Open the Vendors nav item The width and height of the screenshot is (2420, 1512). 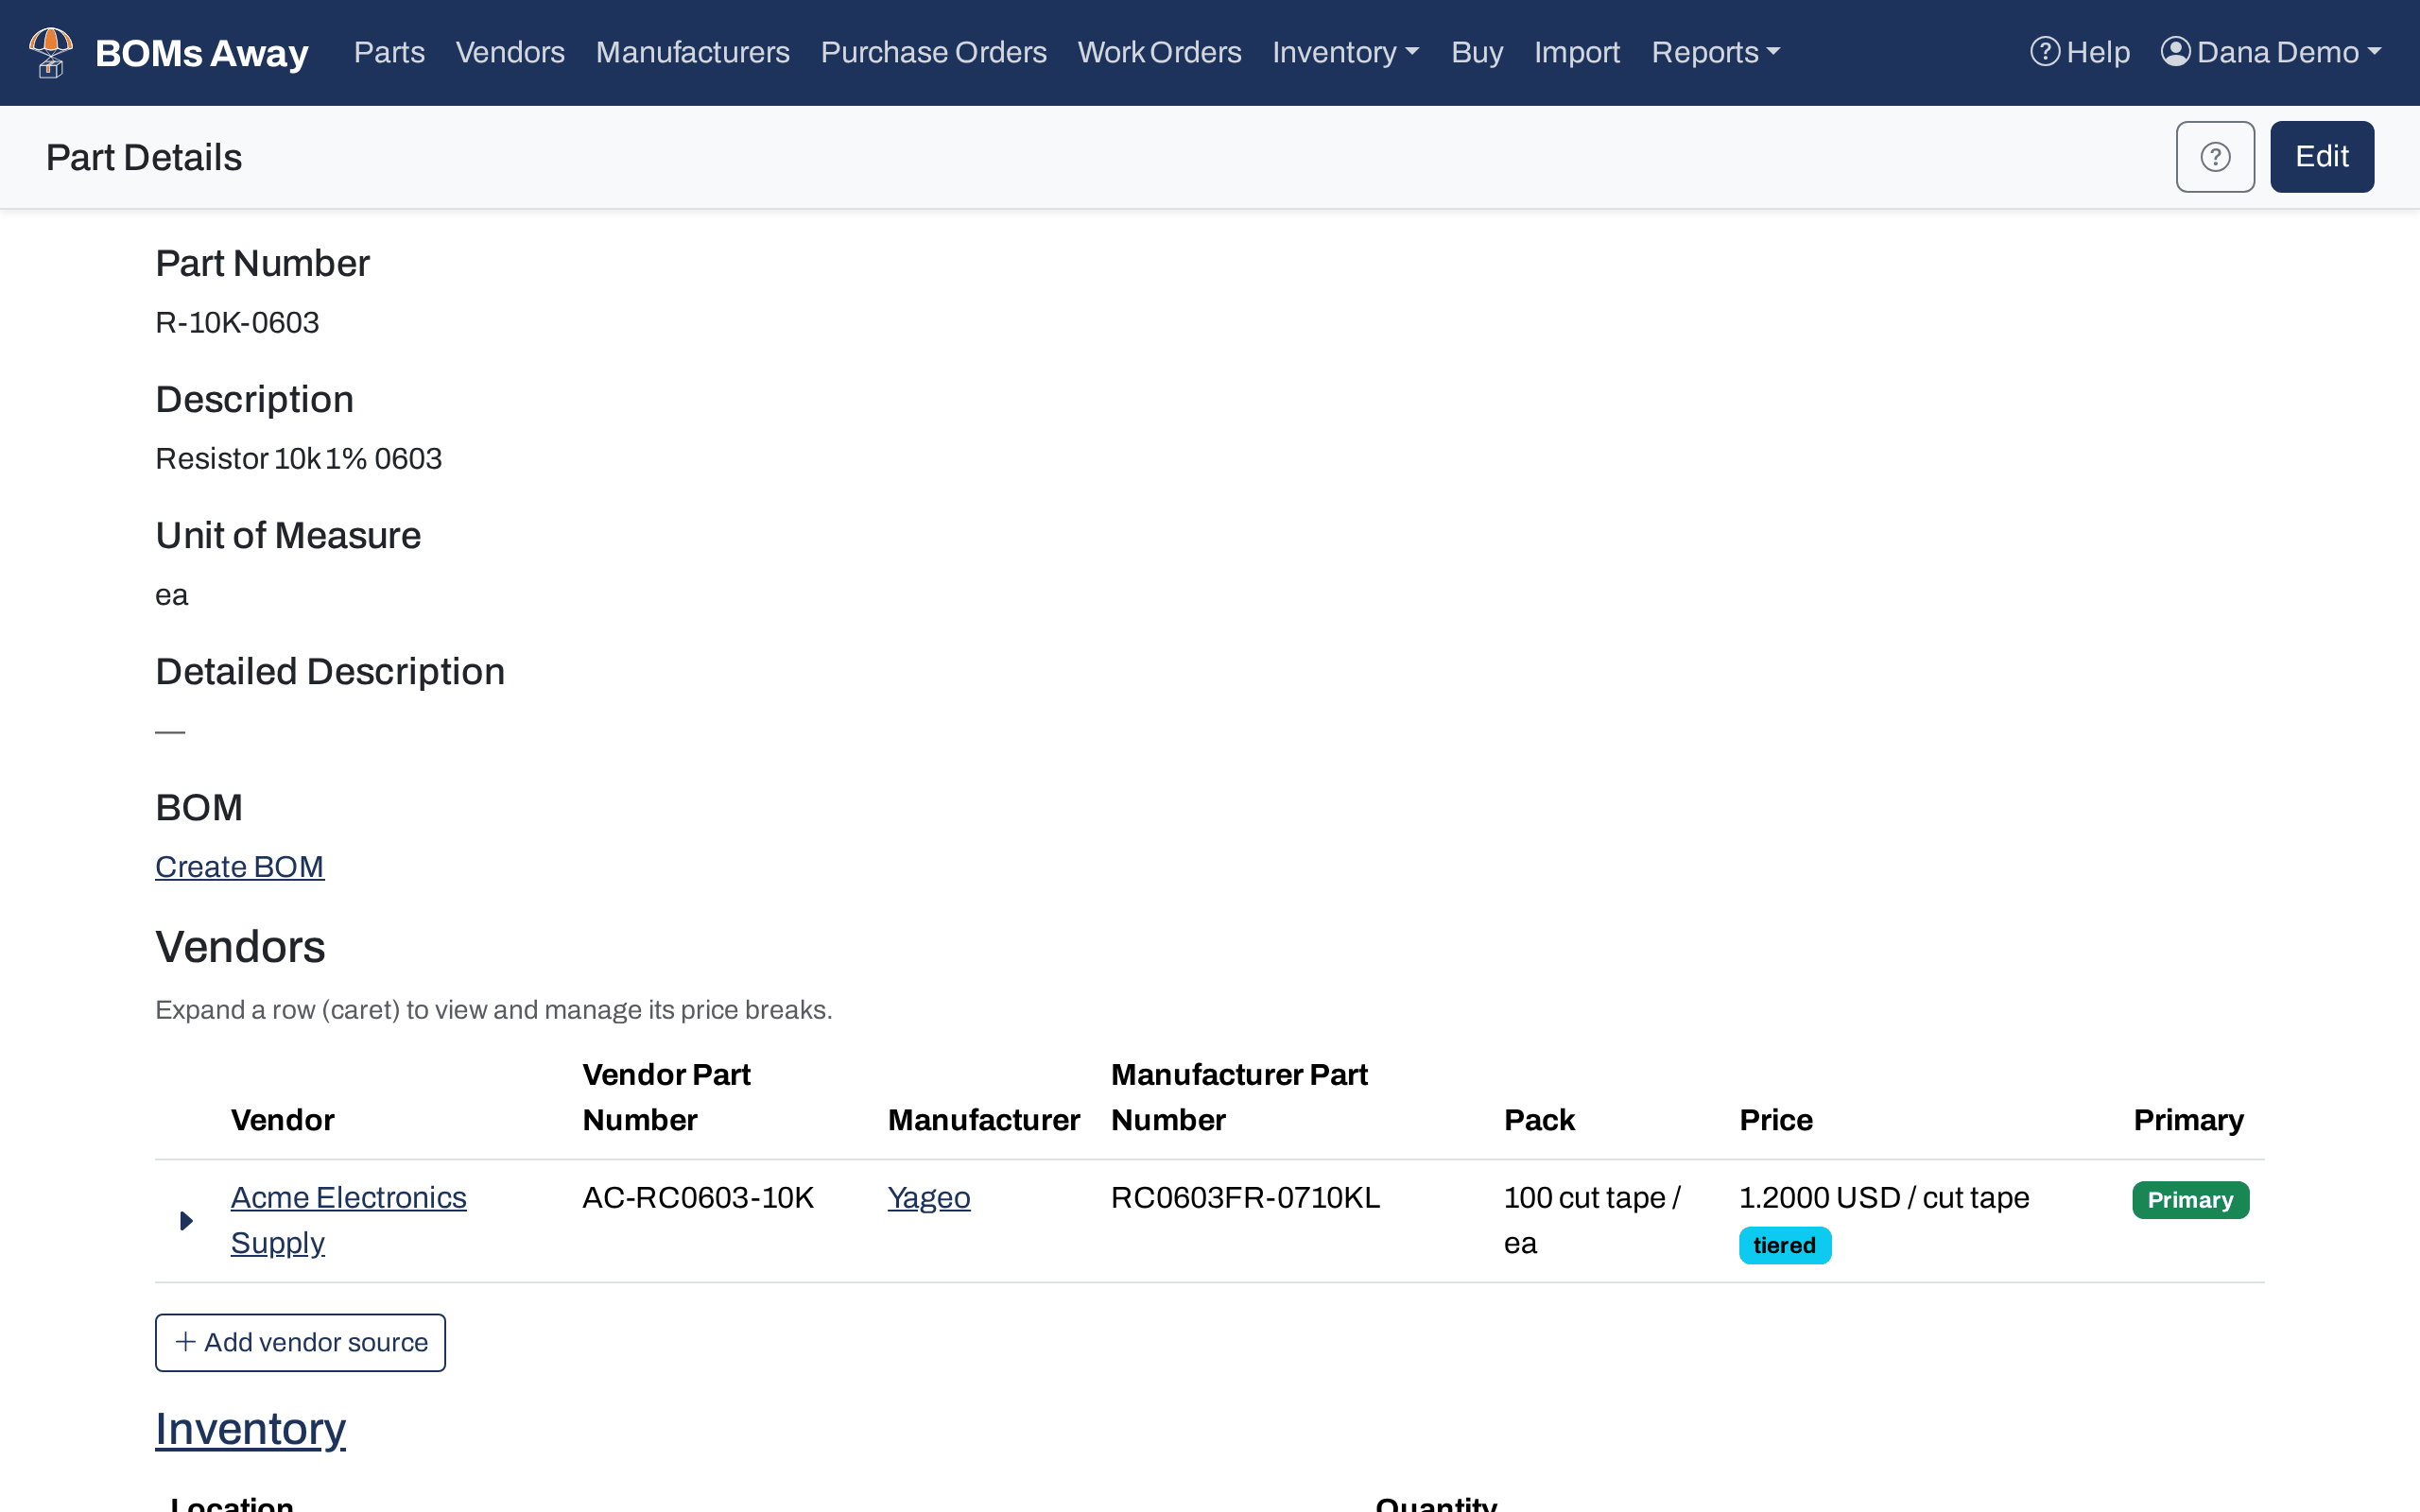click(510, 52)
